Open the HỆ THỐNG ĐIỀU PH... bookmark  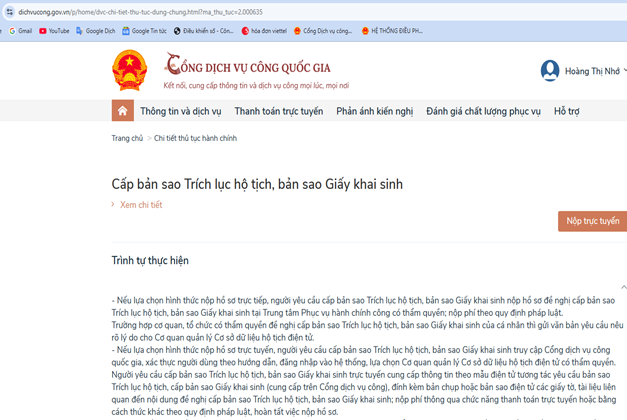point(392,31)
